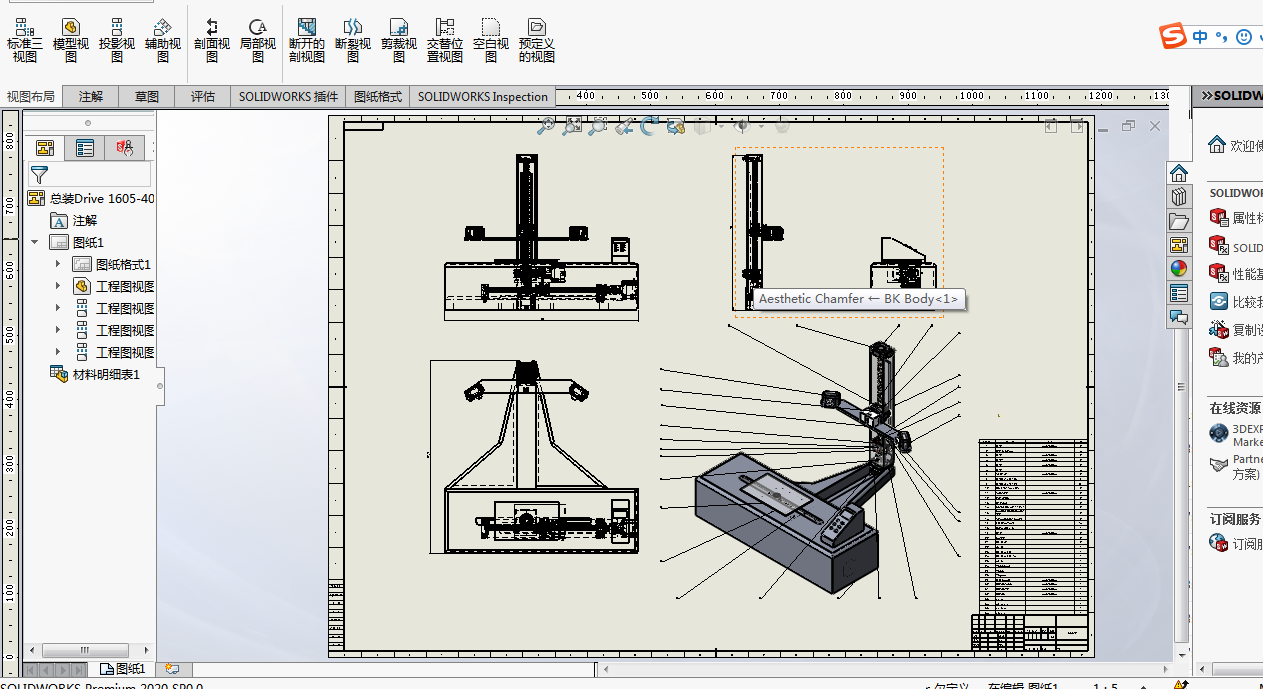
Task: Click 订阅 subscription service link
Action: click(1236, 544)
